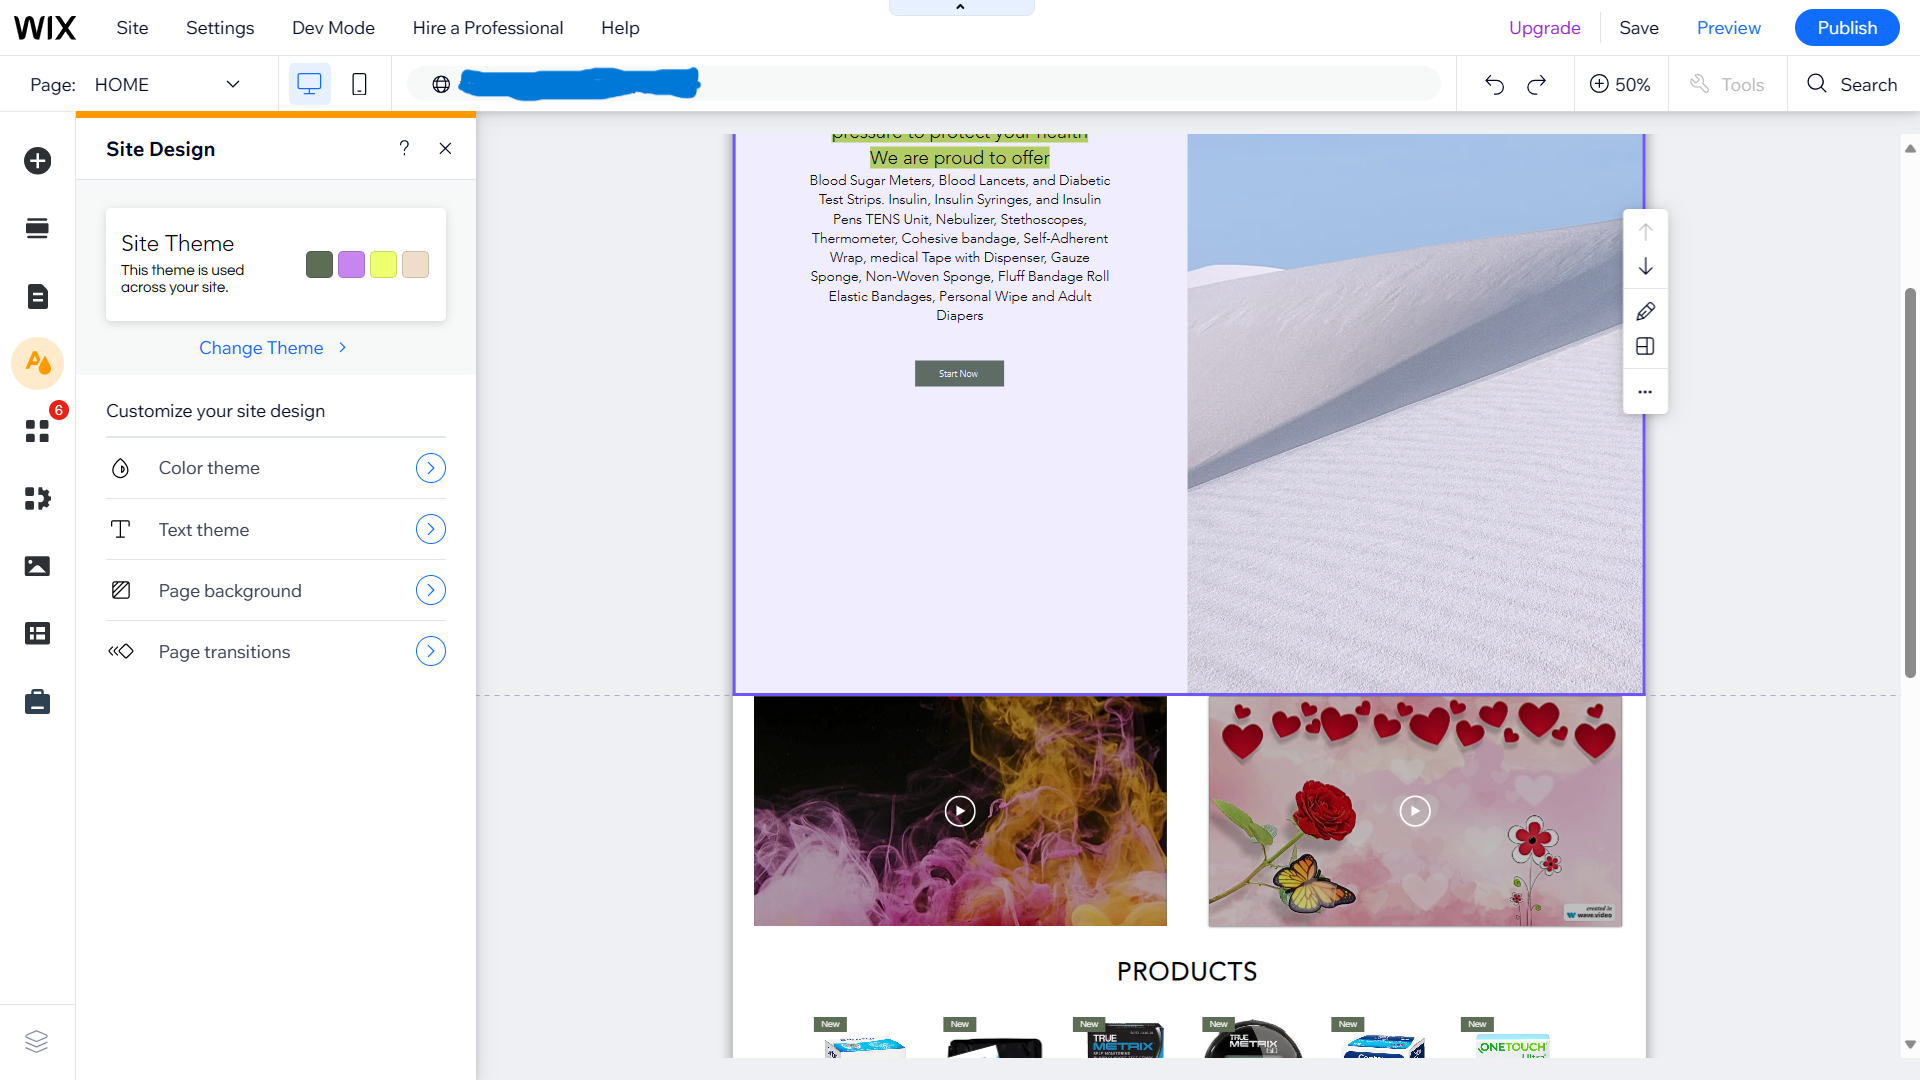Viewport: 1920px width, 1080px height.
Task: Click the Redo arrow icon
Action: [1537, 85]
